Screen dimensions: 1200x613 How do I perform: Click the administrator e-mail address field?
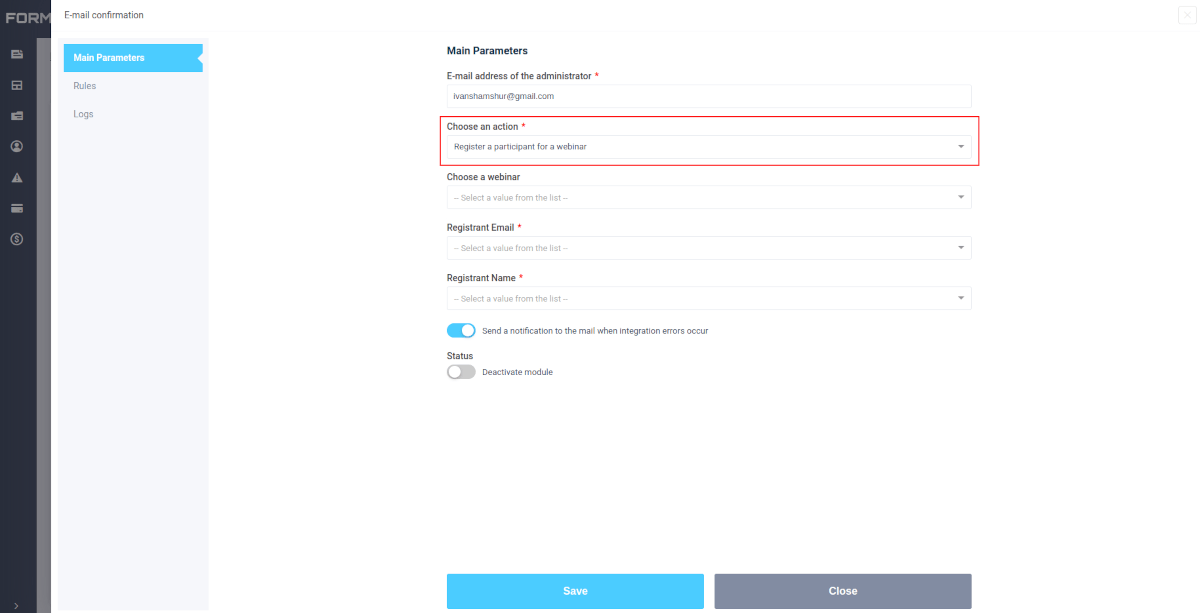708,96
